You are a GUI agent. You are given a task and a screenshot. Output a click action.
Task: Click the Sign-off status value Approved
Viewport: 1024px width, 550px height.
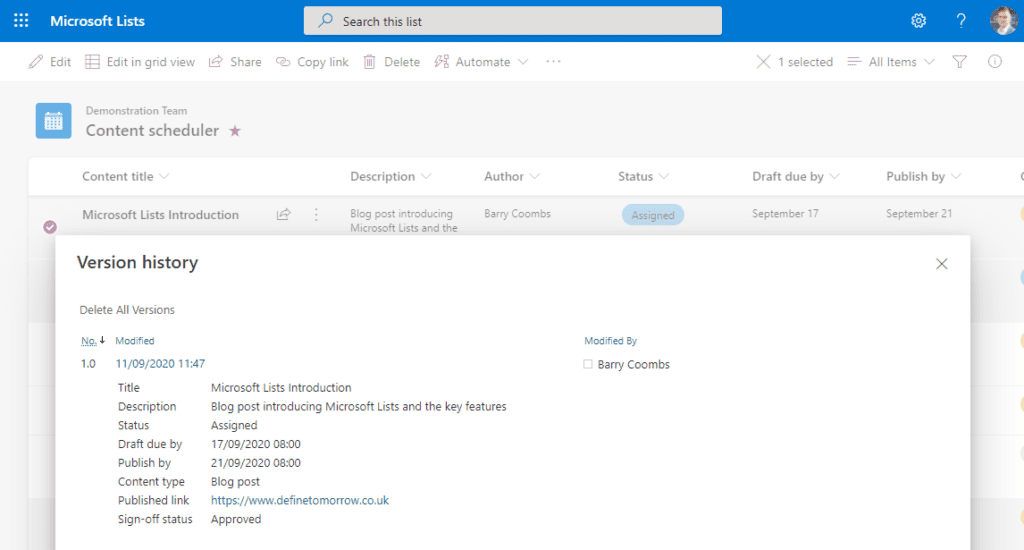(236, 519)
